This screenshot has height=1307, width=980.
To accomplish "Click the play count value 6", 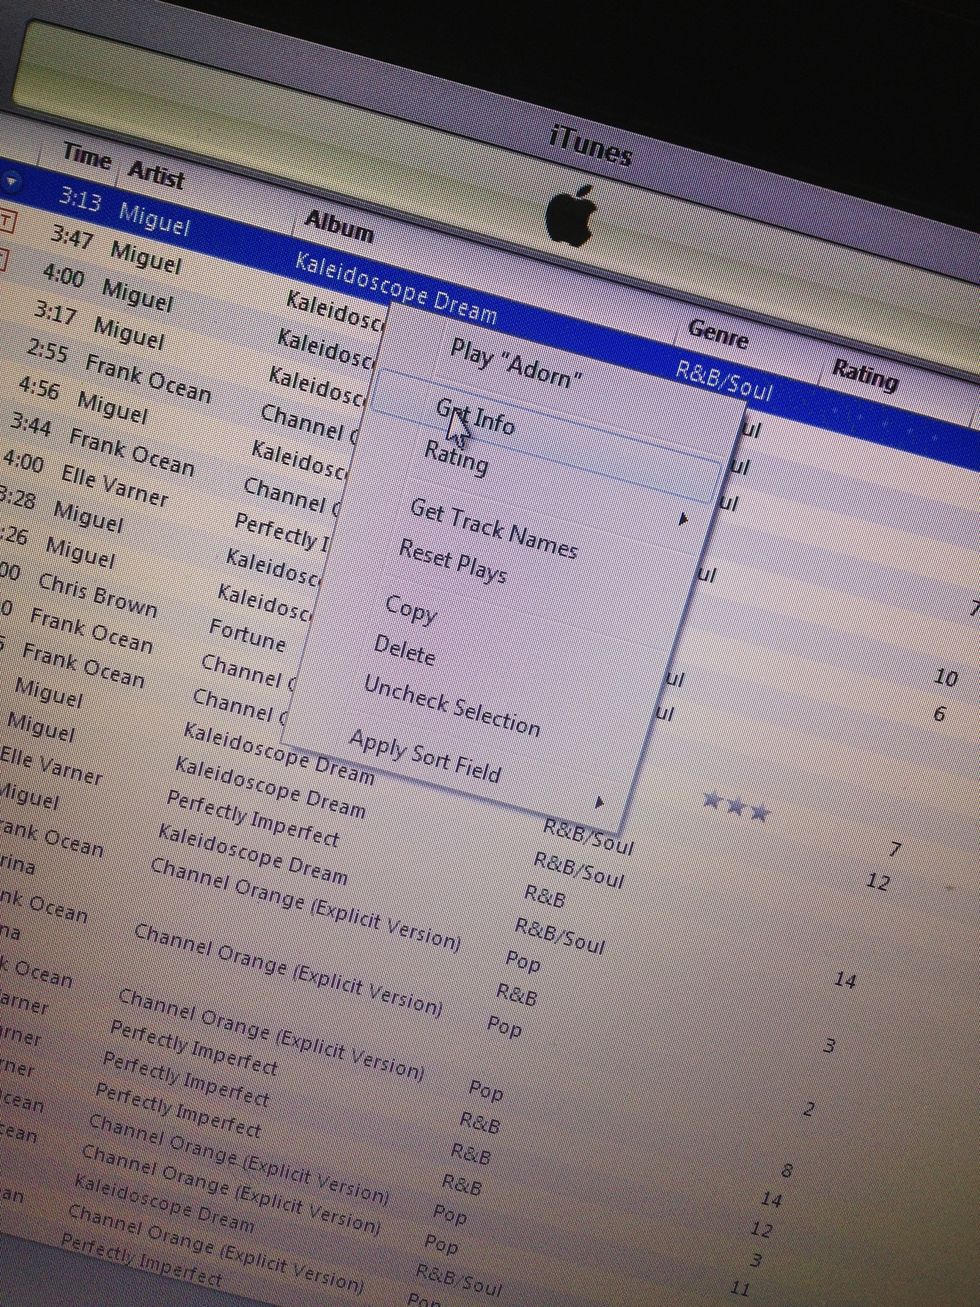I will tap(939, 713).
